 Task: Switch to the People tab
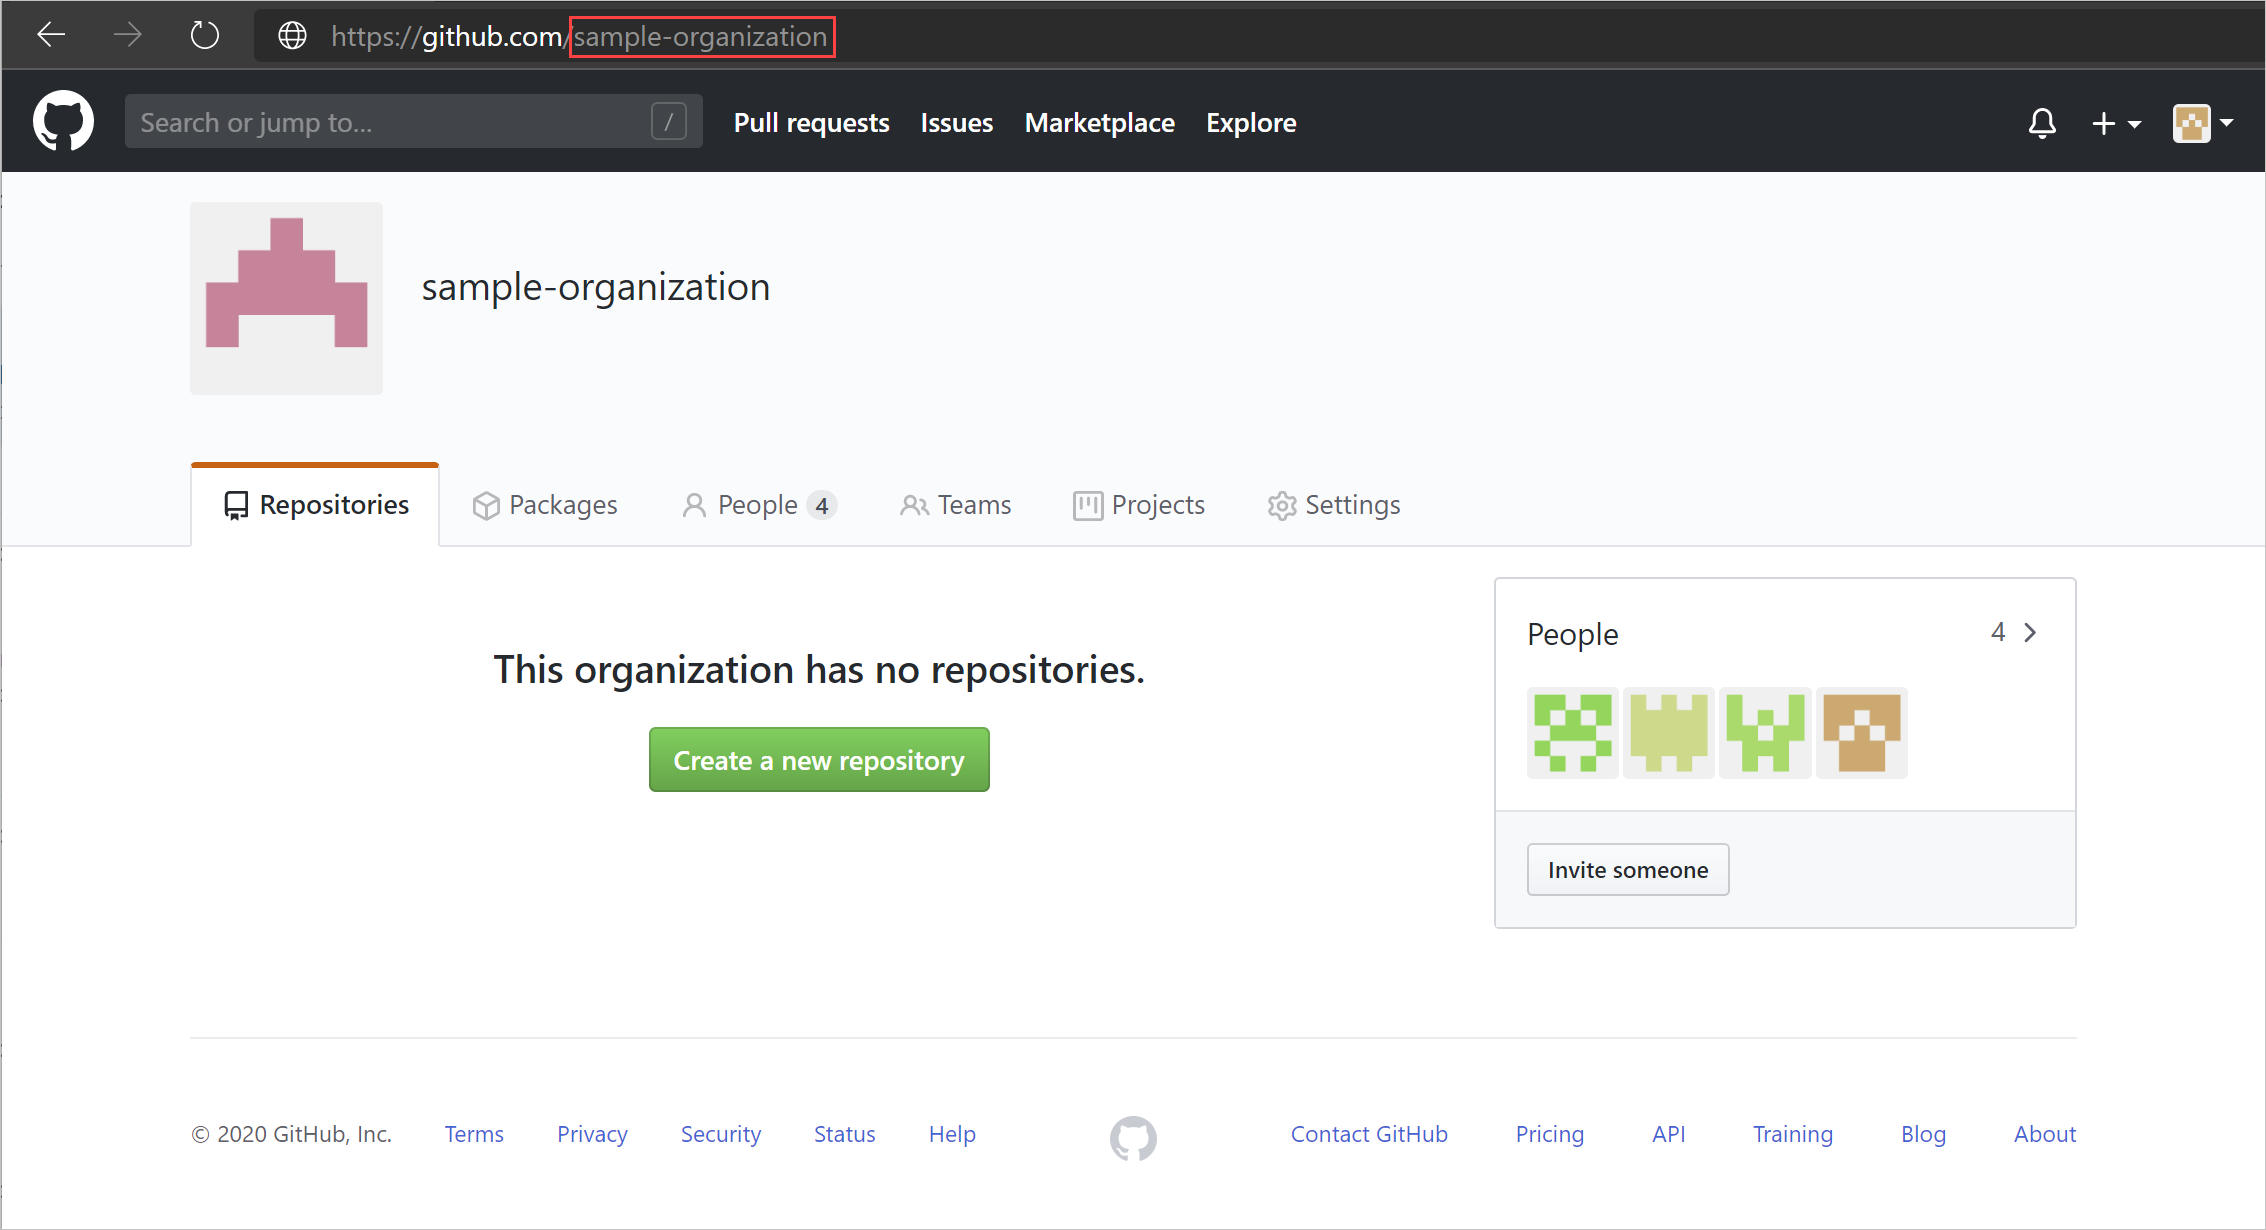click(757, 504)
